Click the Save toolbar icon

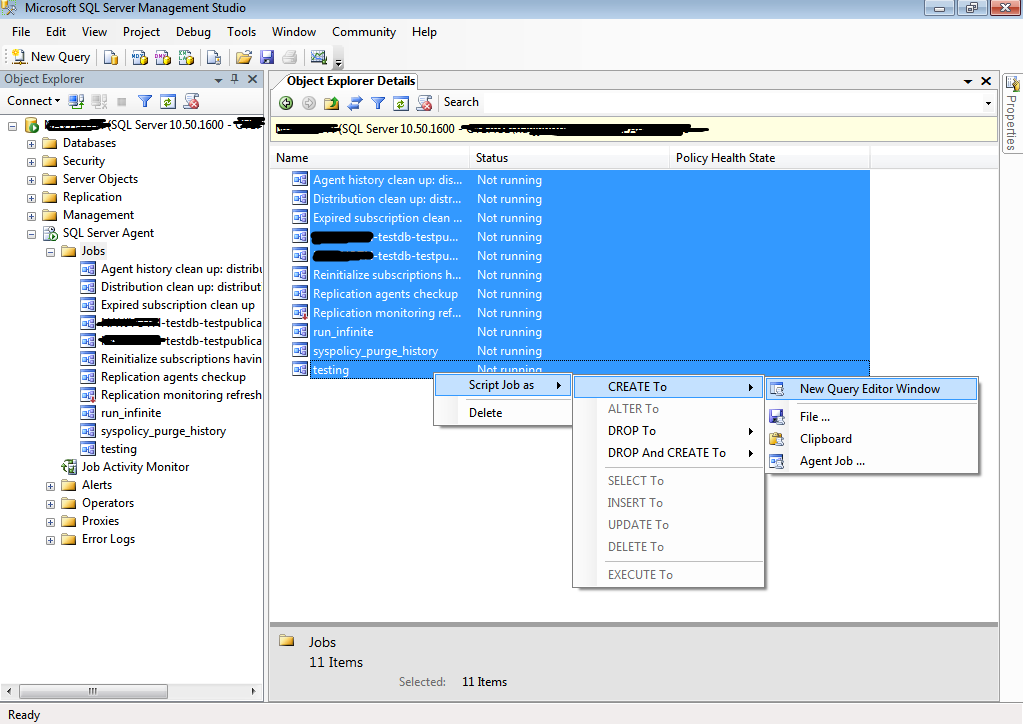tap(268, 57)
